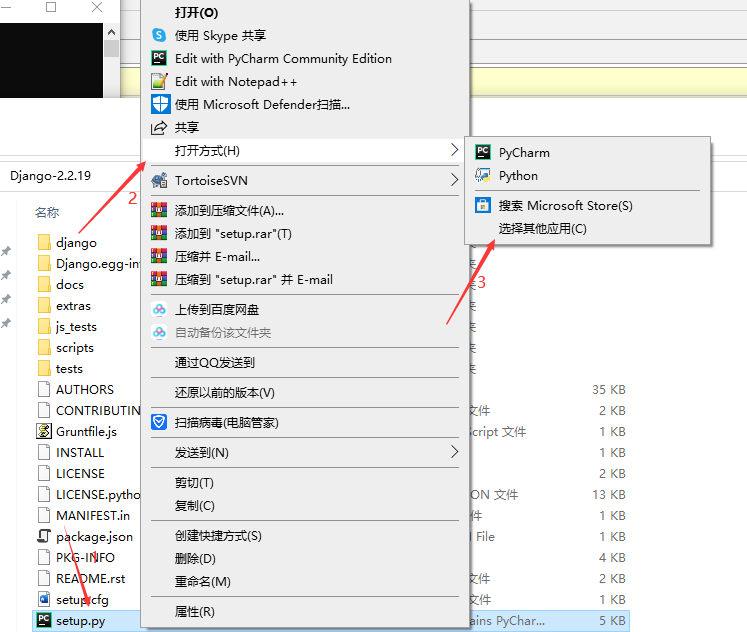747x632 pixels.
Task: Click the Gruntfile.js script icon
Action: coord(44,431)
